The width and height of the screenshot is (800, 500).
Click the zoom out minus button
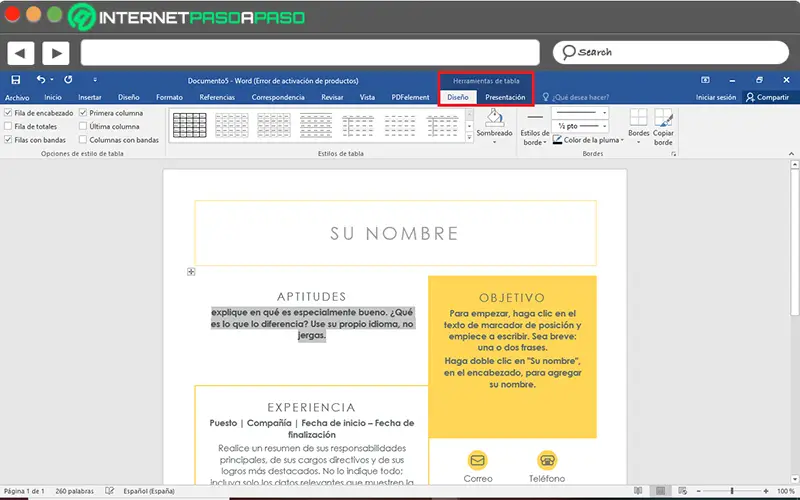coord(699,491)
